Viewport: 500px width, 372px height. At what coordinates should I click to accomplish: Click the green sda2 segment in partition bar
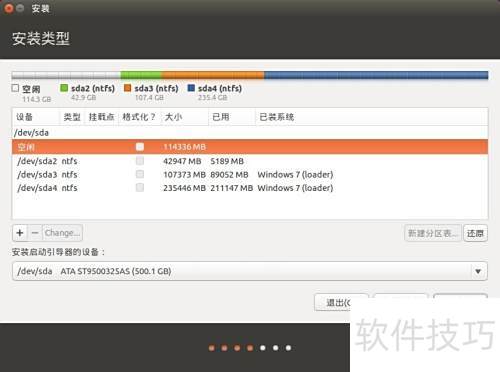141,75
